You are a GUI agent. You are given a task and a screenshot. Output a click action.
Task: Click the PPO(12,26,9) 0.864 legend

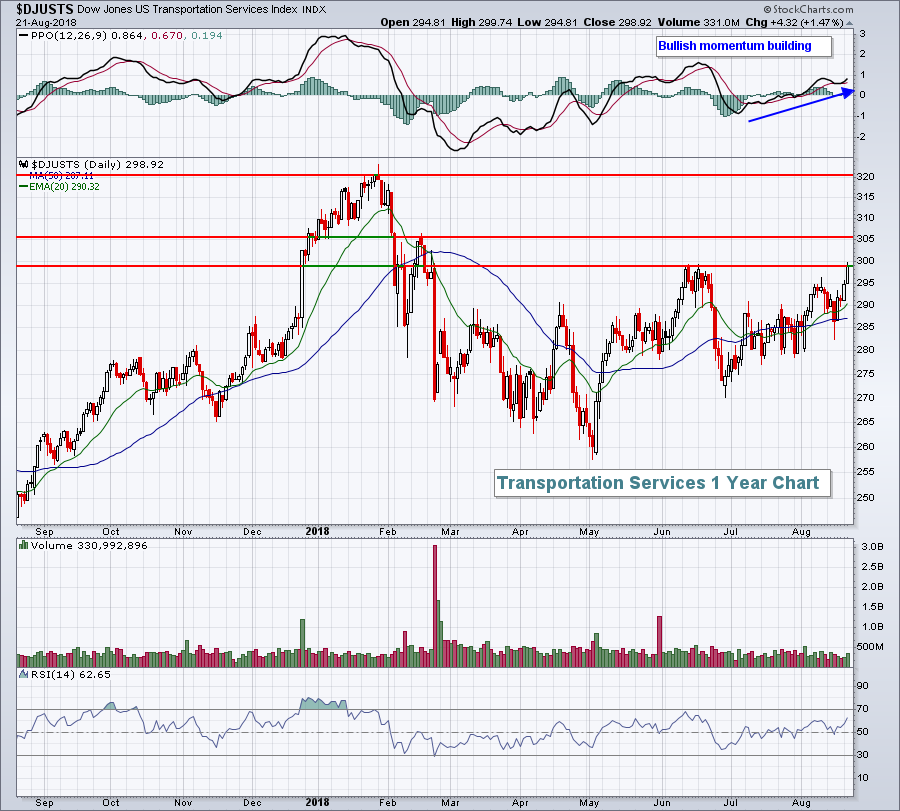(87, 36)
